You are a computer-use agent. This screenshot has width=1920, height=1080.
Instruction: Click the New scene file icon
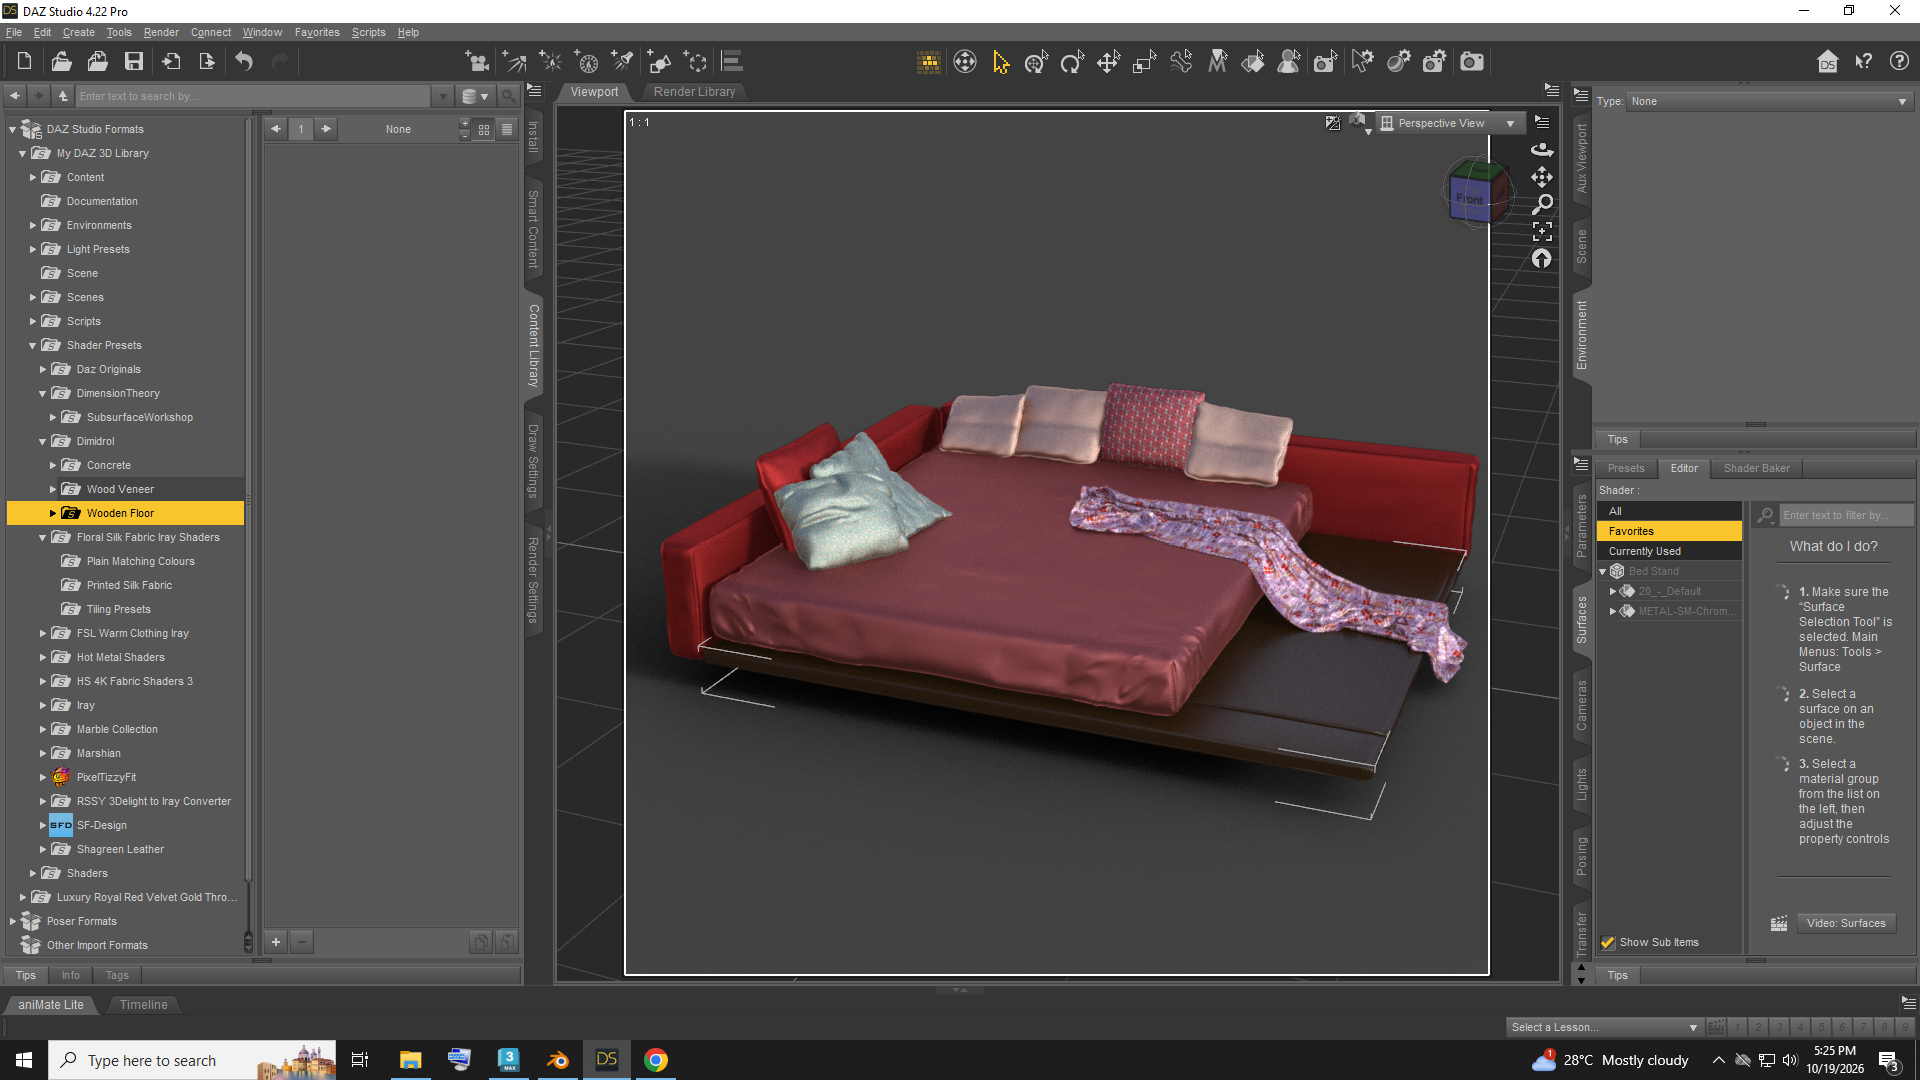point(24,62)
